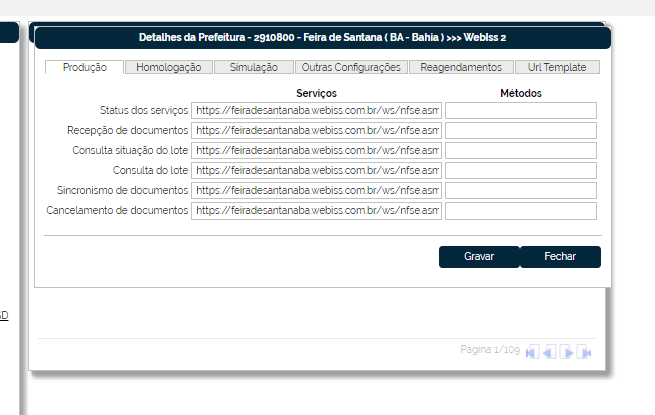Click the Status dos serviços label

(x=144, y=110)
